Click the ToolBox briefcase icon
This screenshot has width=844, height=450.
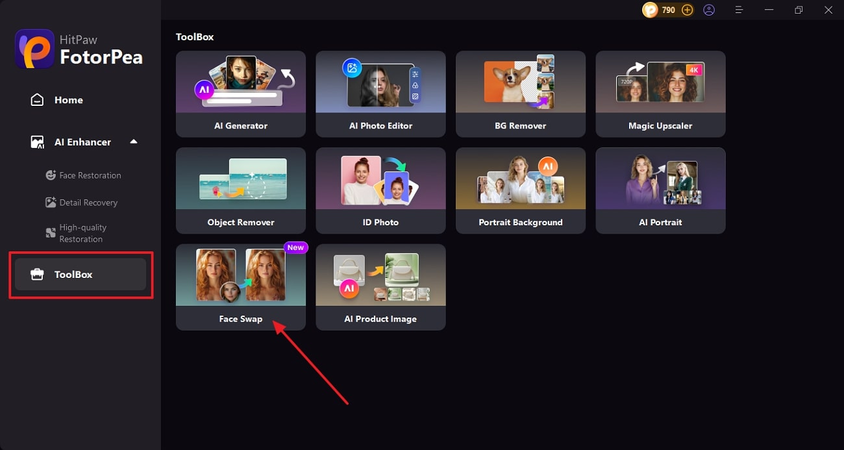pos(37,275)
